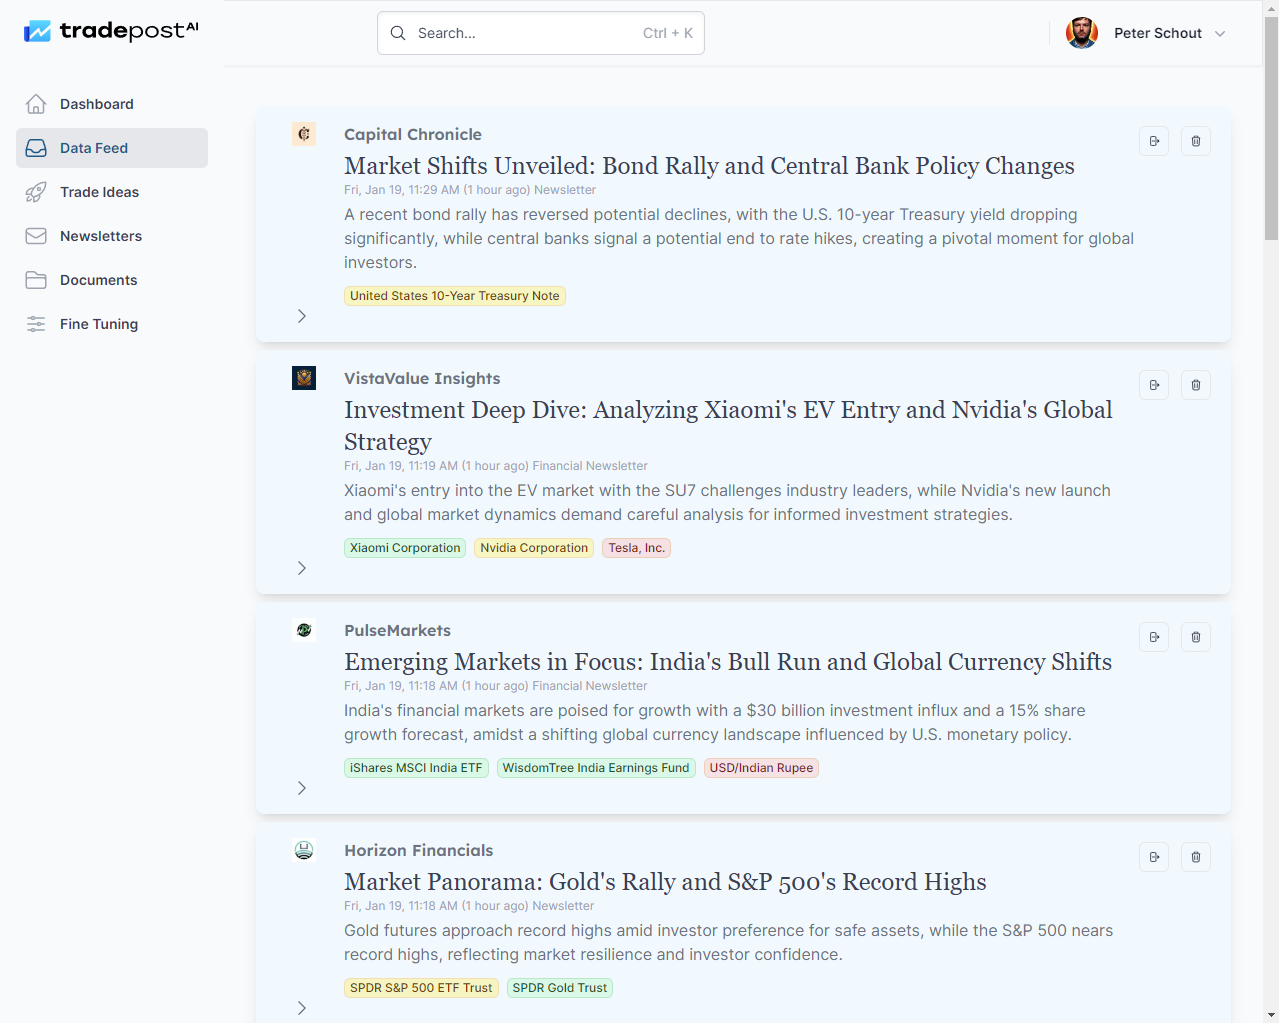Click the PulseMarkets publisher avatar
The height and width of the screenshot is (1023, 1279).
(x=304, y=630)
